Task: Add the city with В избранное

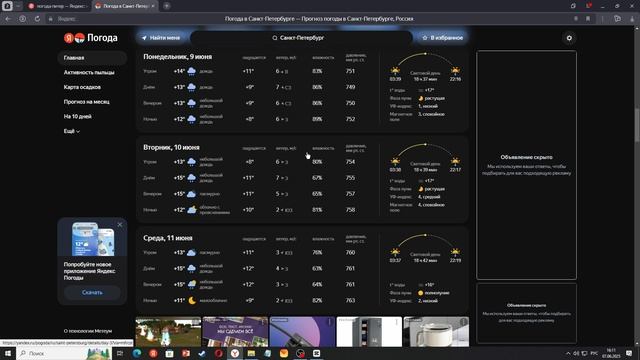Action: [442, 38]
